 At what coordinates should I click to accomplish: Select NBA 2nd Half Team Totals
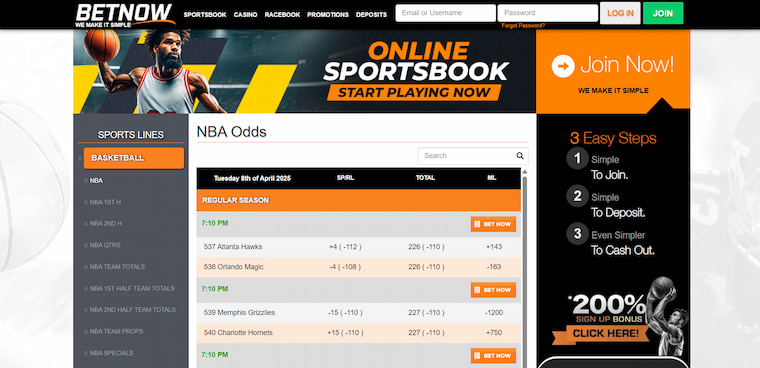pyautogui.click(x=132, y=309)
